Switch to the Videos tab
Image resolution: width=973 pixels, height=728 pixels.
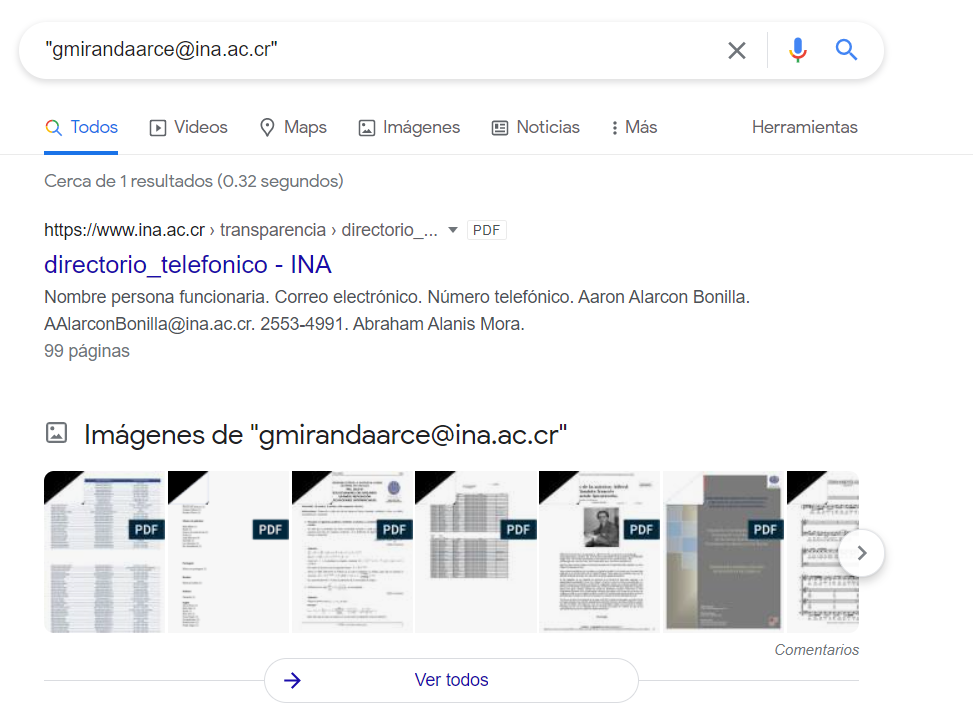point(189,127)
